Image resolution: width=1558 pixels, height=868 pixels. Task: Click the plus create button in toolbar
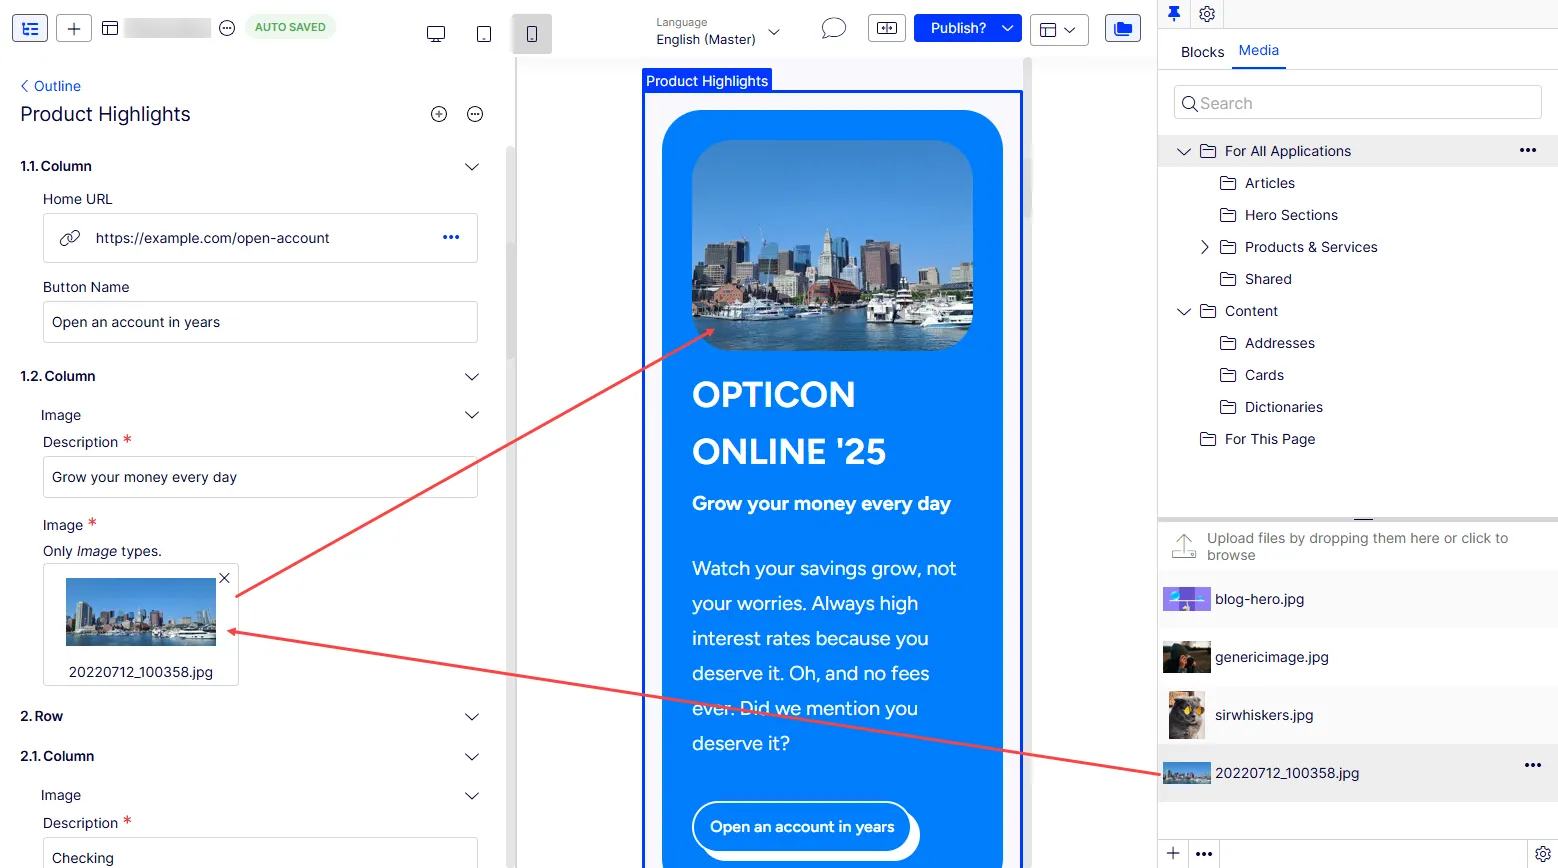point(74,29)
